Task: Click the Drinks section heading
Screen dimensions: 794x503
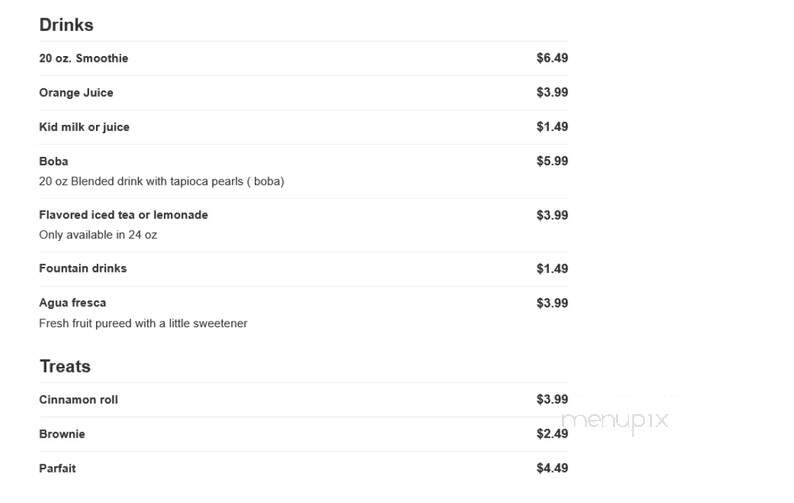Action: (x=66, y=25)
